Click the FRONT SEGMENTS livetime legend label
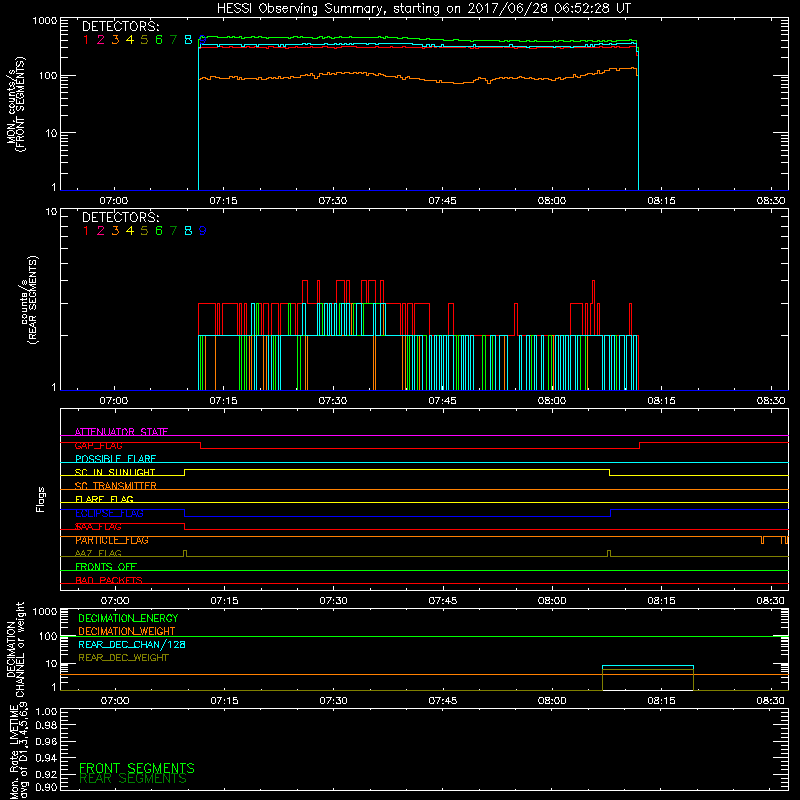Viewport: 800px width, 800px height. (x=137, y=768)
